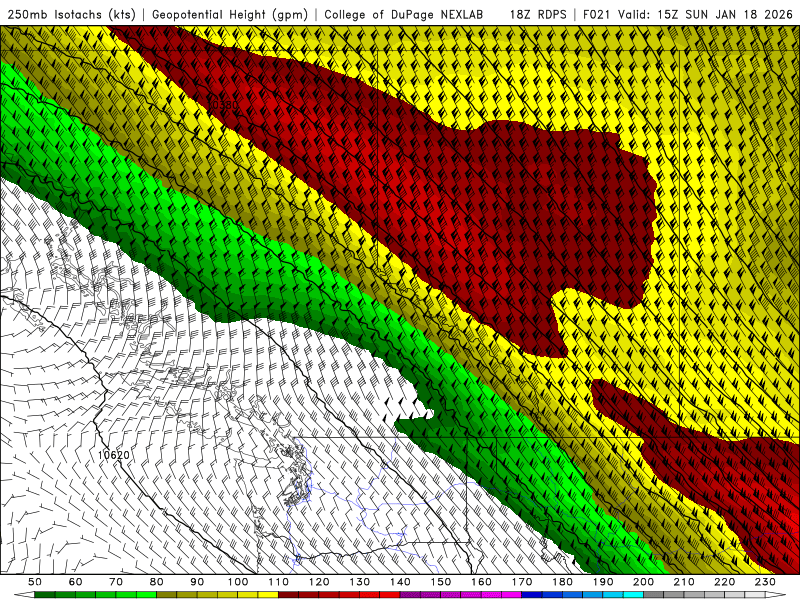Click the bright green swatch ending at 80
Screen dimensions: 800x600
(x=146, y=595)
